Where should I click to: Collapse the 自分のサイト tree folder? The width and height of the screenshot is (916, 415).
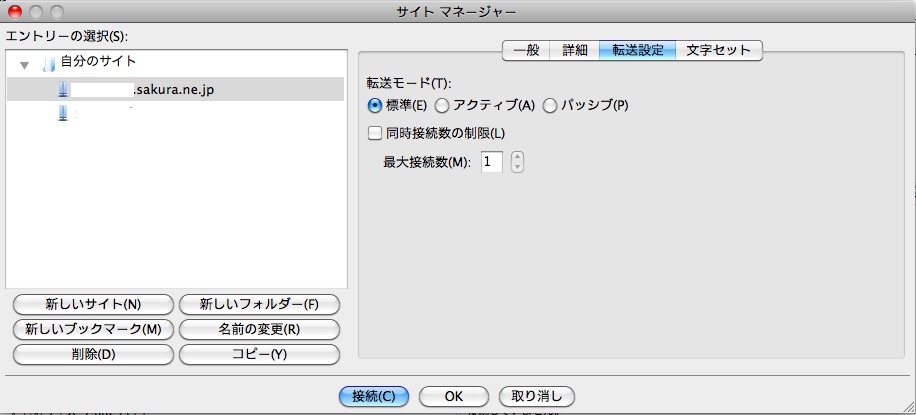coord(24,65)
